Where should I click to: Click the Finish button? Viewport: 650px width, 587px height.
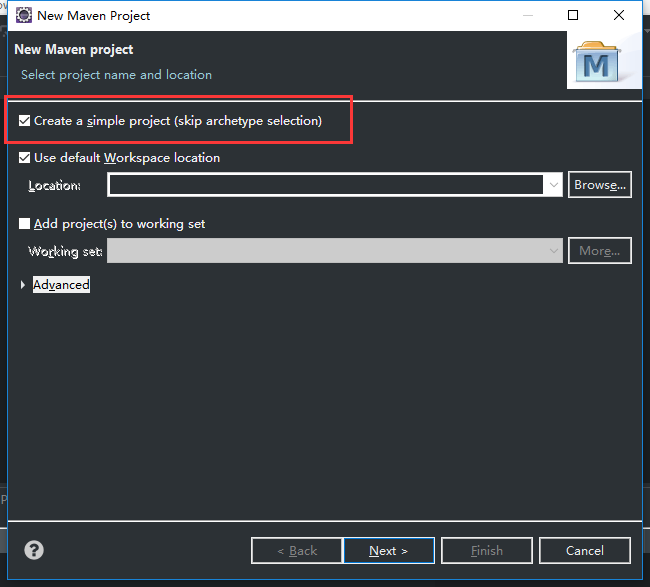coord(487,551)
